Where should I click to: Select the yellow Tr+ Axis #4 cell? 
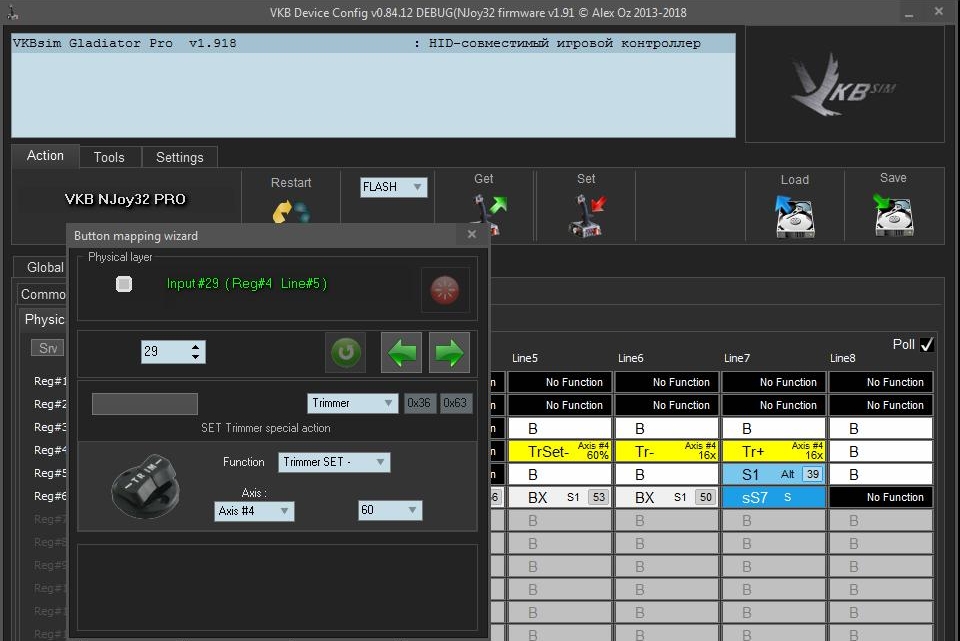point(774,451)
